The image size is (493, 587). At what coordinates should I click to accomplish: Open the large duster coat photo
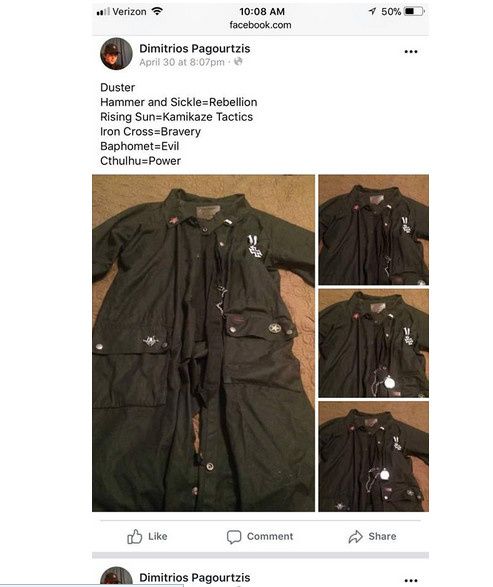[203, 343]
